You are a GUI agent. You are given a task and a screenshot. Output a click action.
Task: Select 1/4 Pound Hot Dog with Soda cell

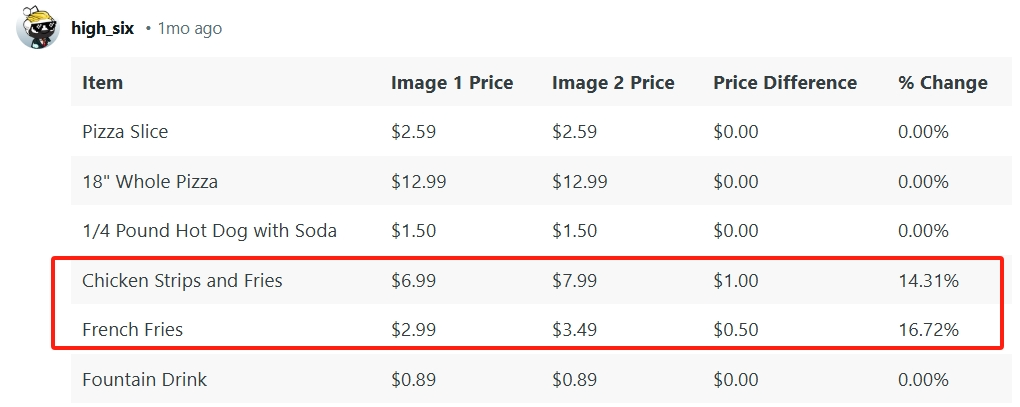[x=209, y=231]
